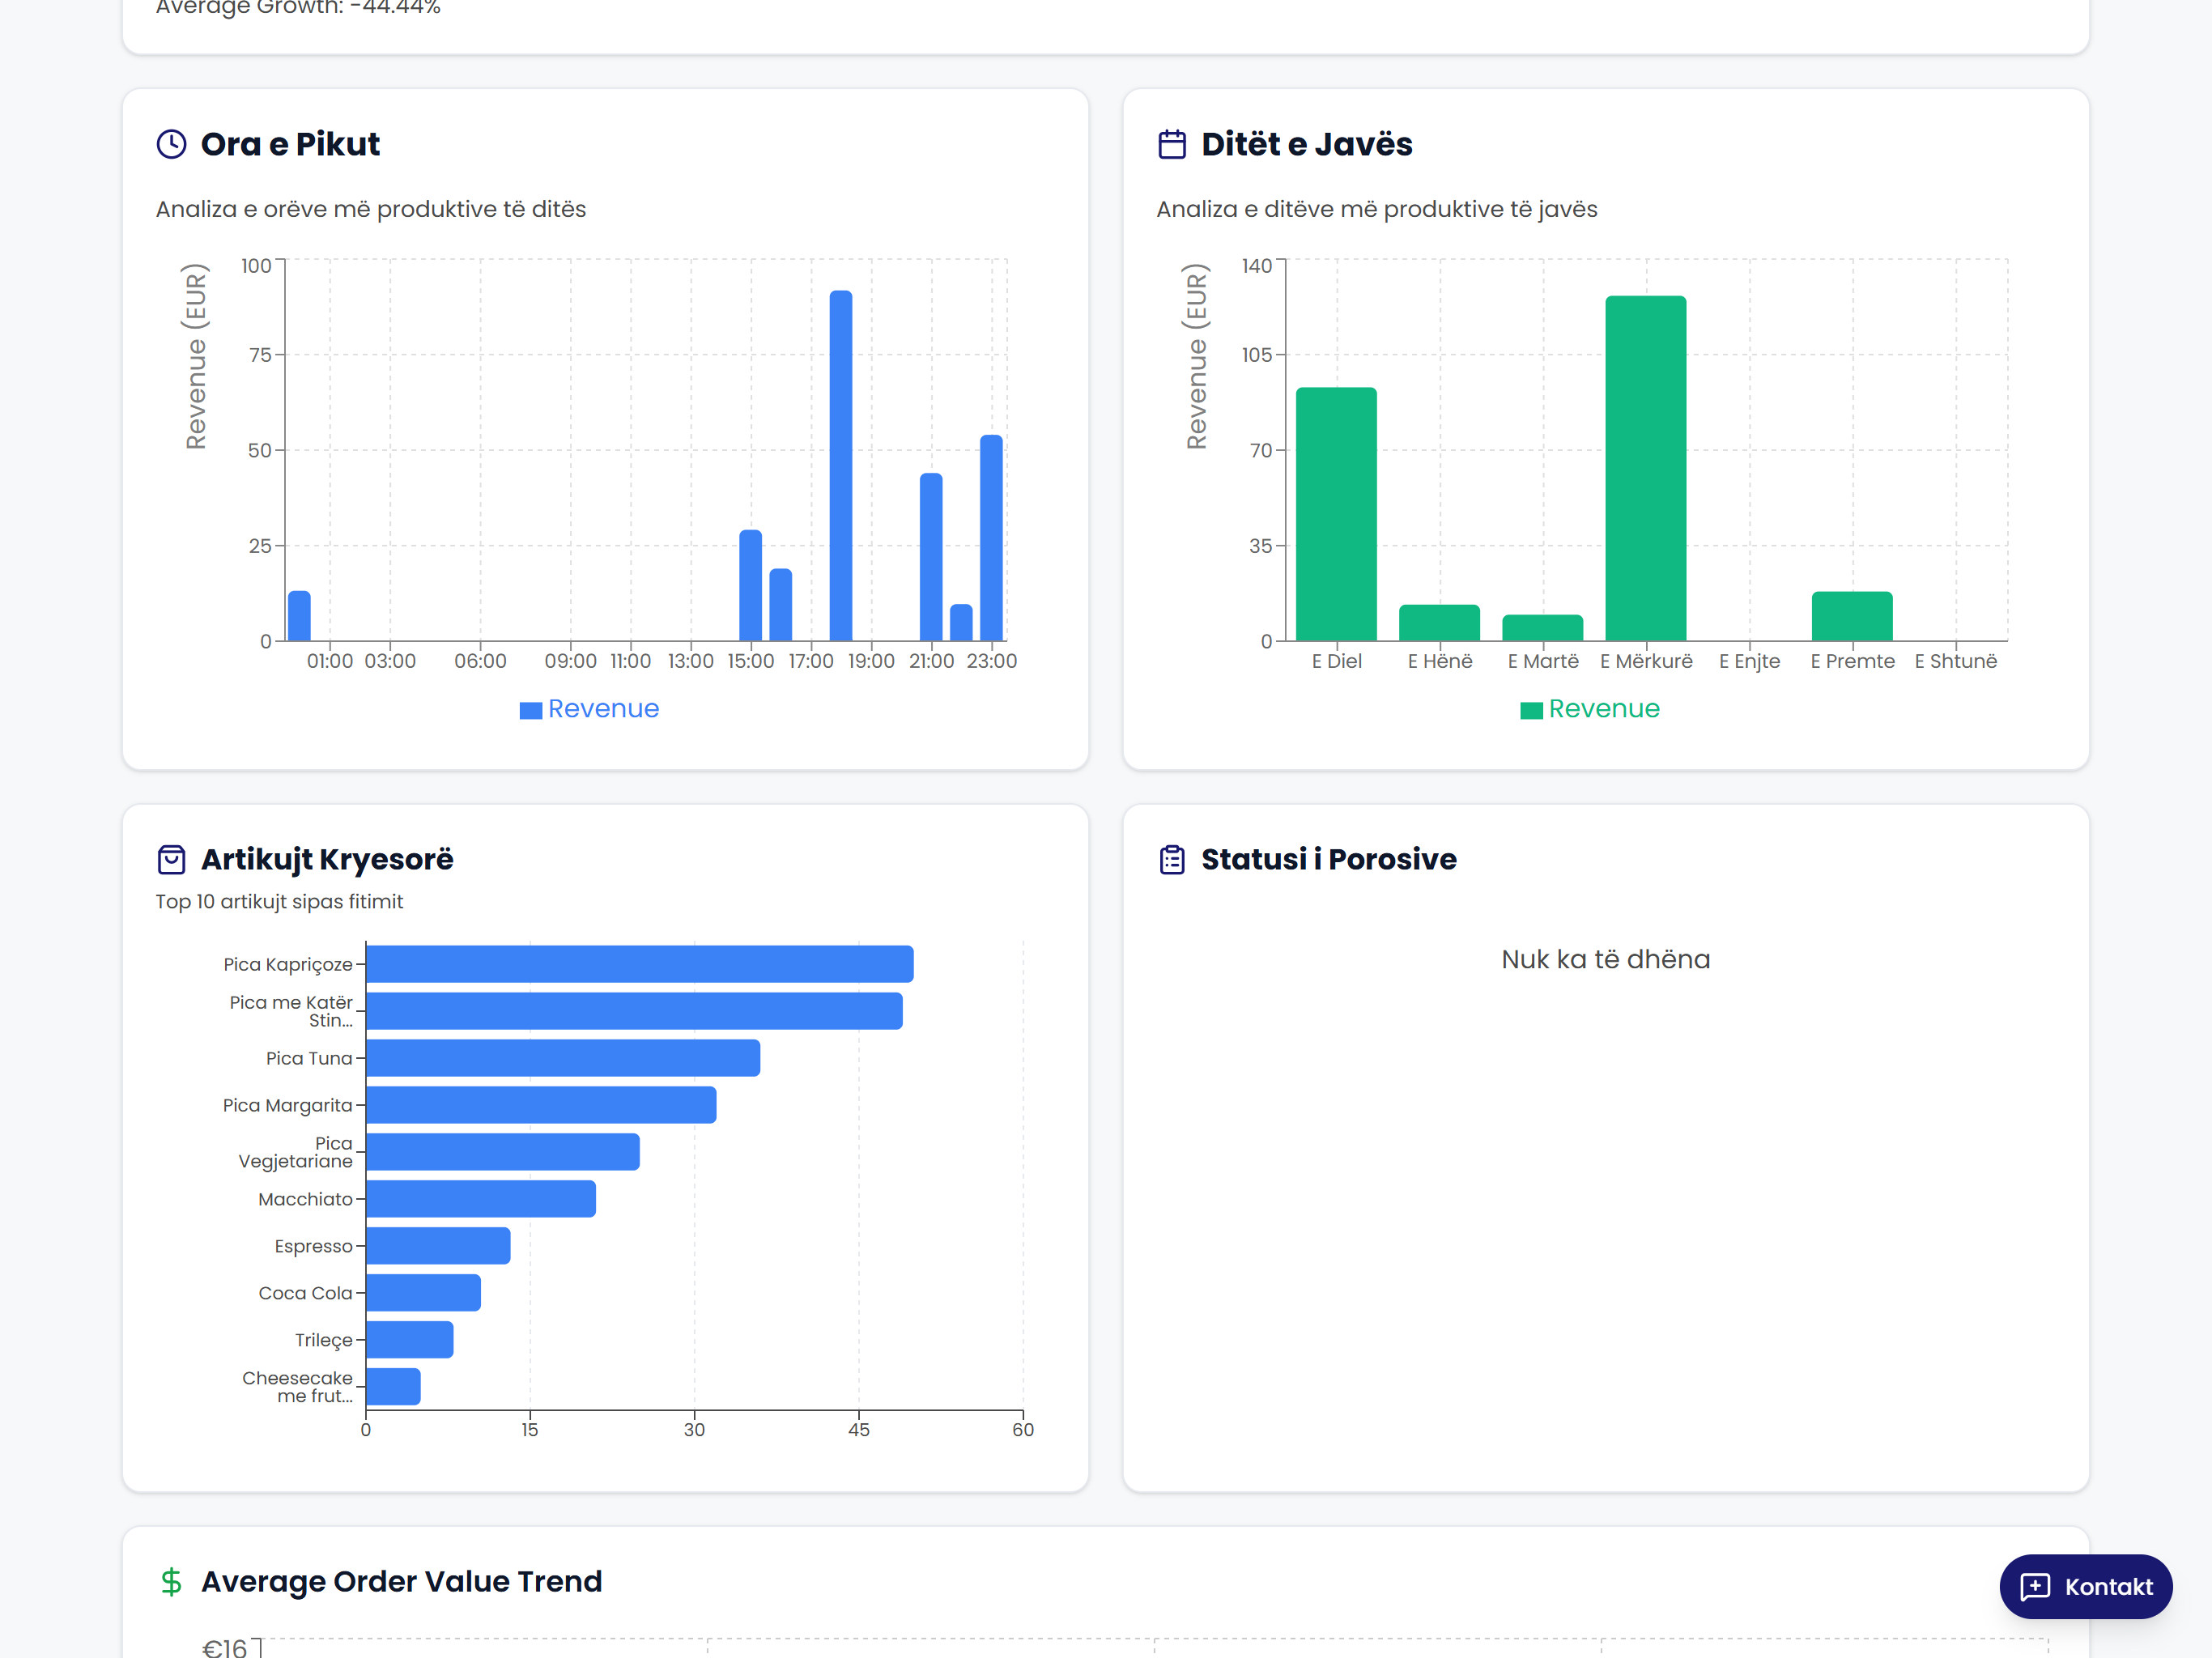
Task: Toggle the green Revenue legend in weekday chart
Action: [x=1590, y=709]
